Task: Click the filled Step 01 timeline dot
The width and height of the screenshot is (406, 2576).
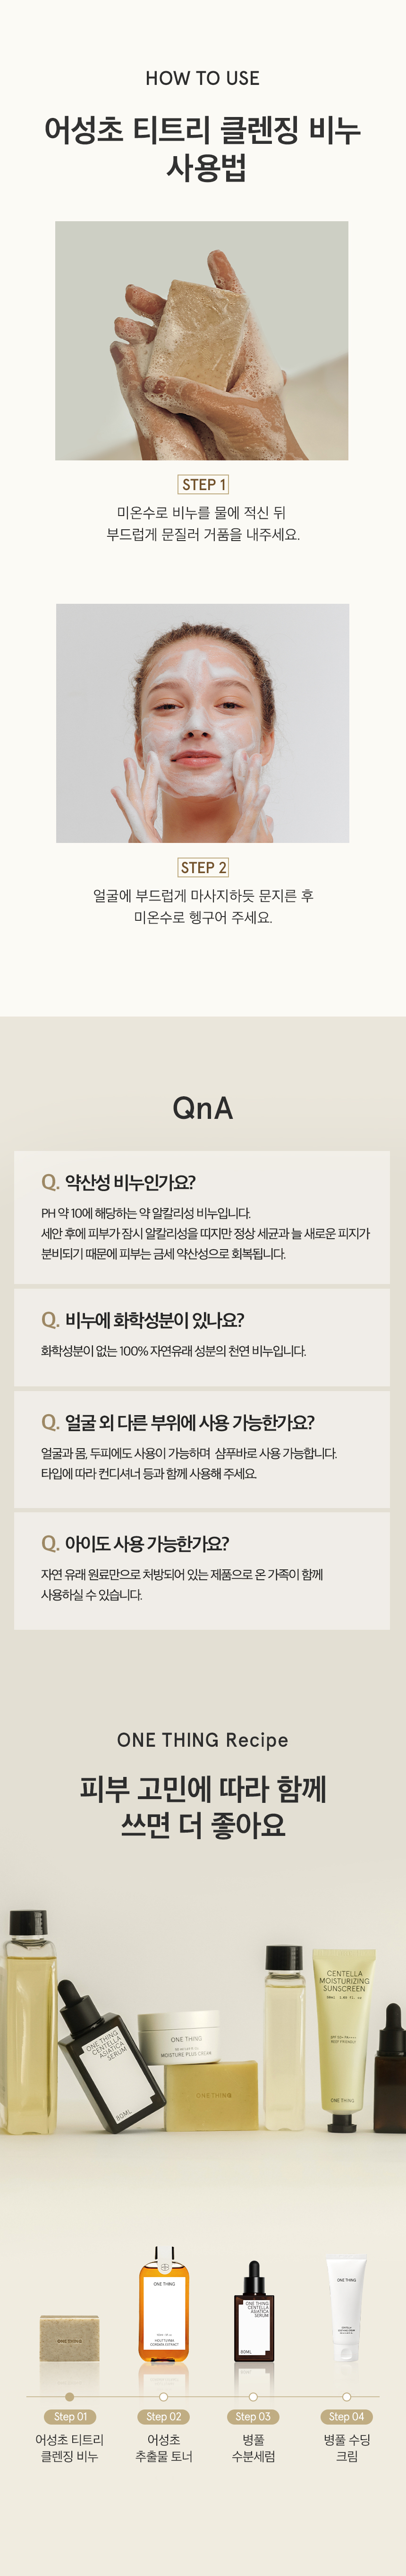Action: [69, 2396]
